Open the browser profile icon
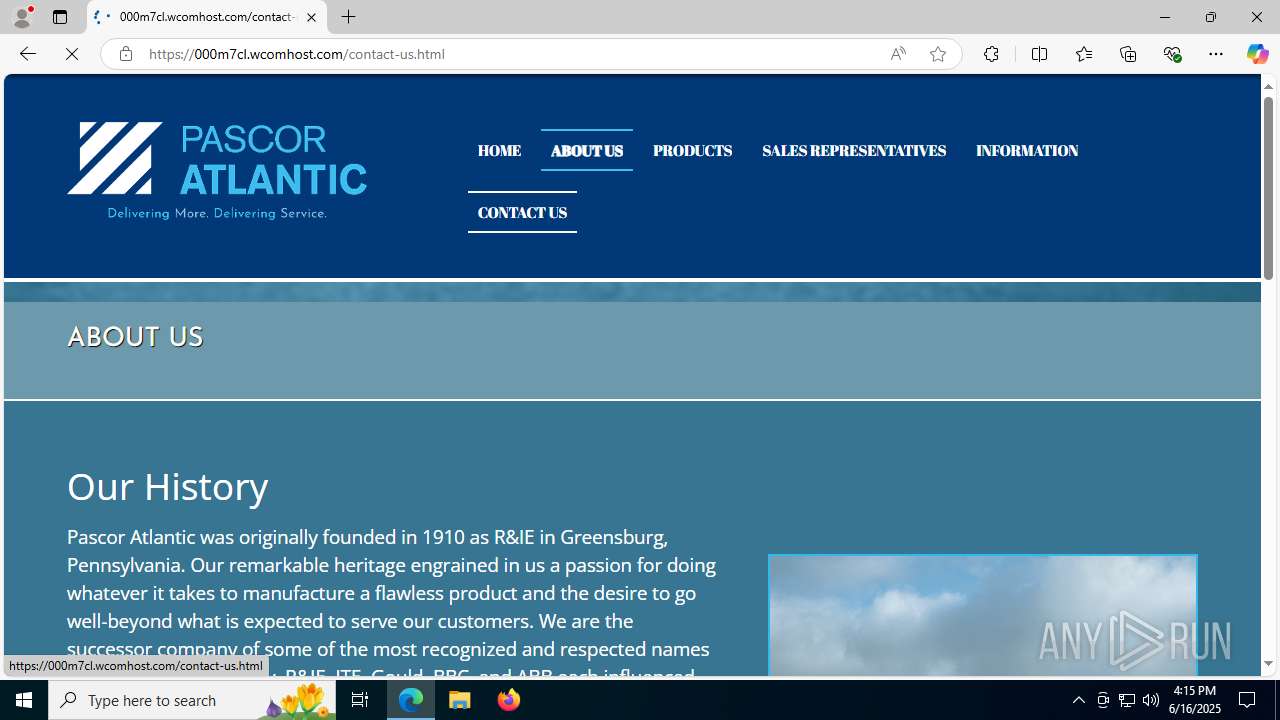The height and width of the screenshot is (720, 1280). 21,17
